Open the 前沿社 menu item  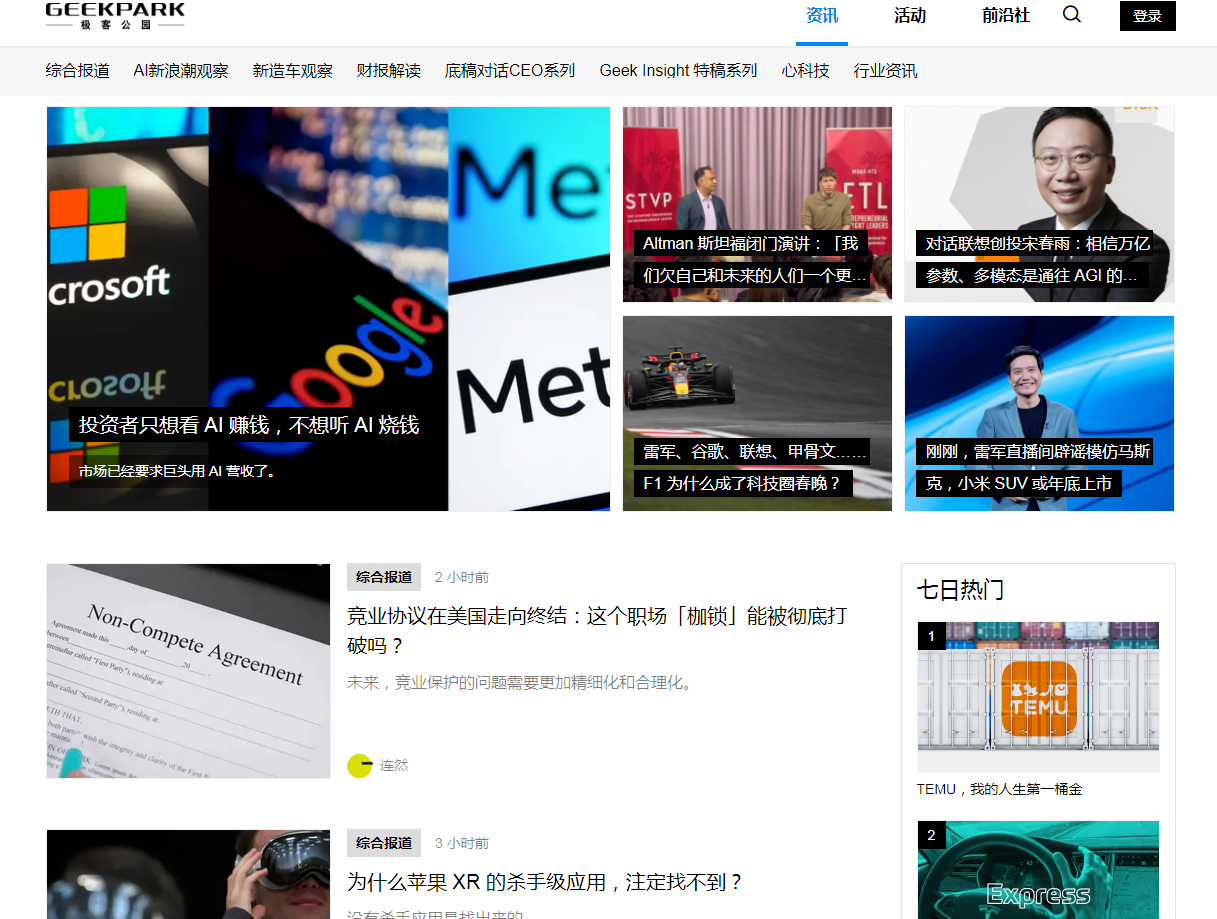click(x=1006, y=16)
